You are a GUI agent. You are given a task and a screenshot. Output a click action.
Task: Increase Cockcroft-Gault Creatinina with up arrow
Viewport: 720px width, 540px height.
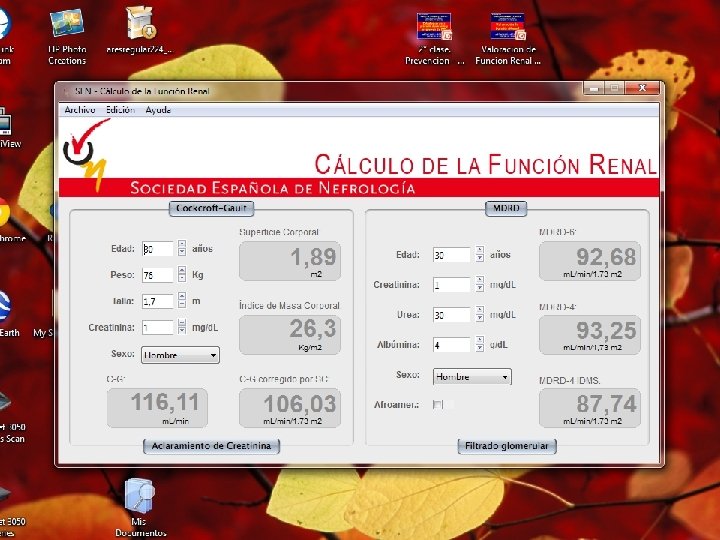click(x=182, y=323)
